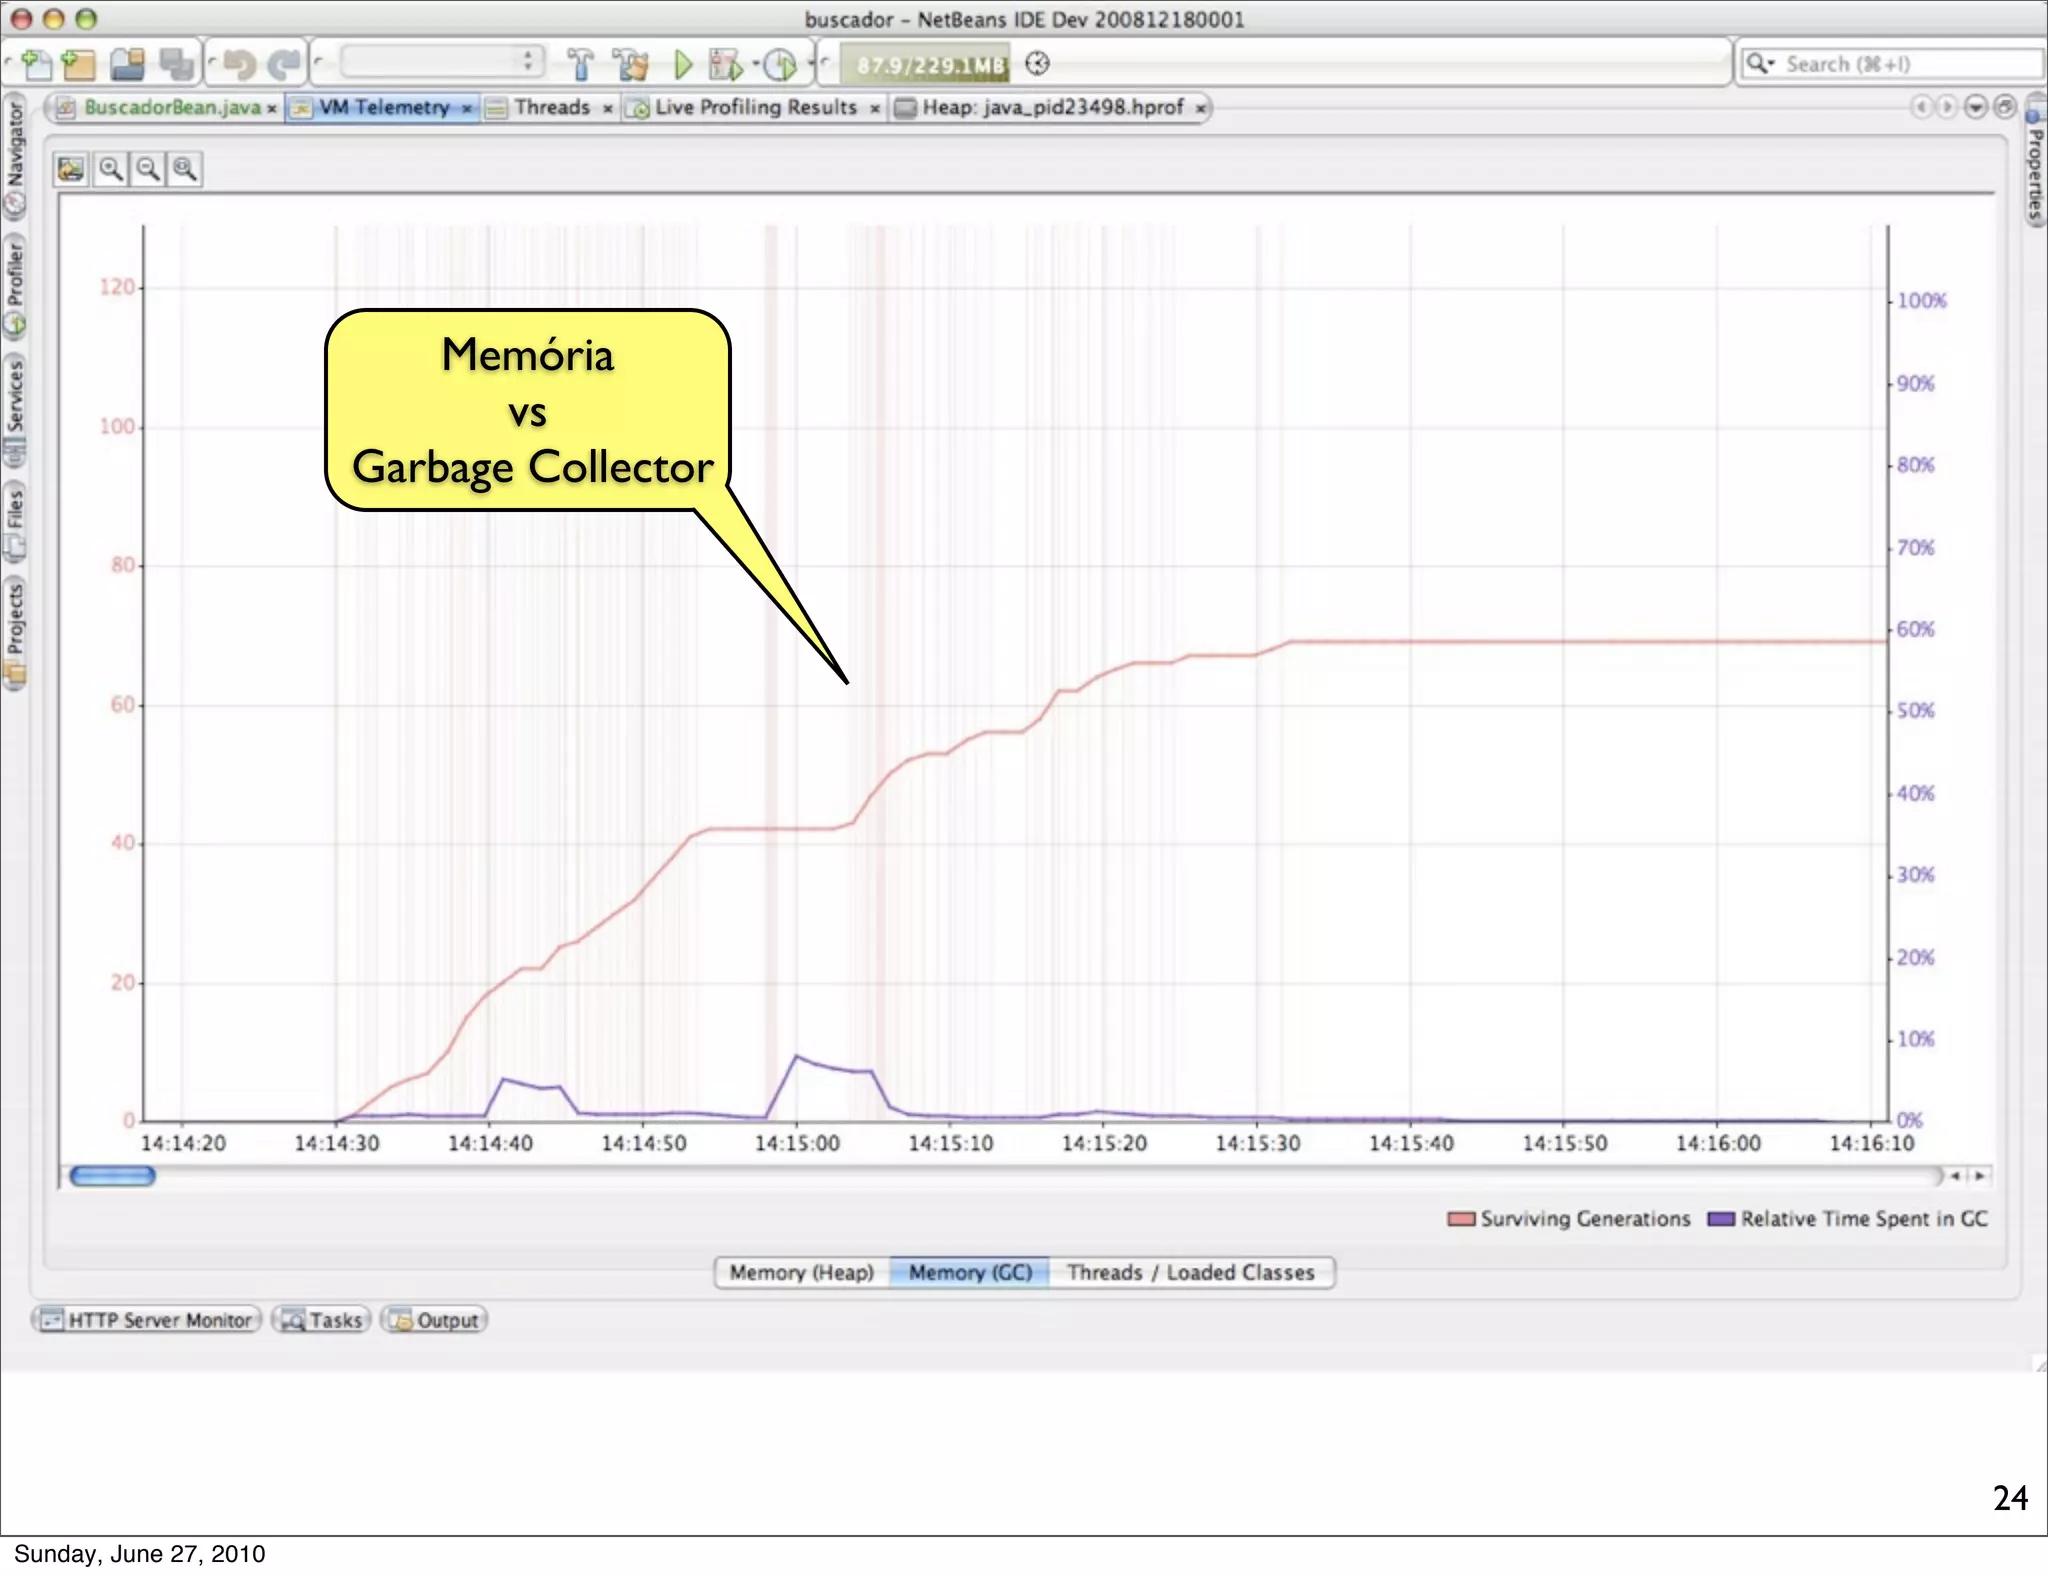Switch to Memory (Heap) view
Viewport: 2048px width, 1576px height.
801,1272
